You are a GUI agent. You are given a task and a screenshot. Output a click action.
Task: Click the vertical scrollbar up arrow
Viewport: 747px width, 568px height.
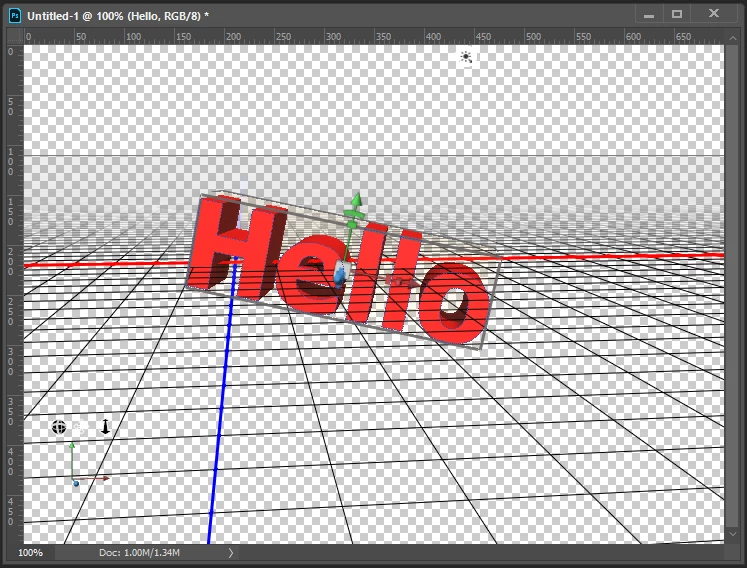point(732,37)
